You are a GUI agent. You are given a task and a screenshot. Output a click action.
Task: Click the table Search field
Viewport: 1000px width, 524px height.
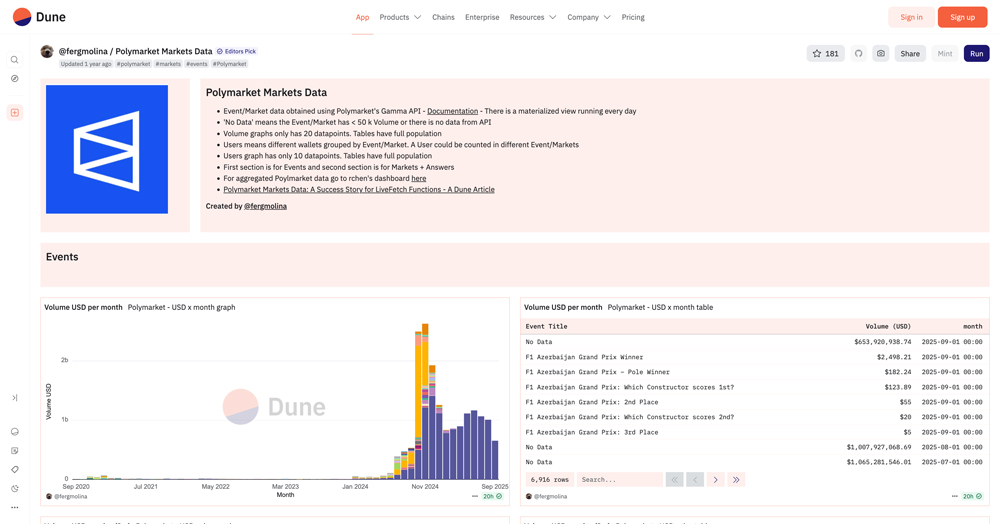(619, 480)
